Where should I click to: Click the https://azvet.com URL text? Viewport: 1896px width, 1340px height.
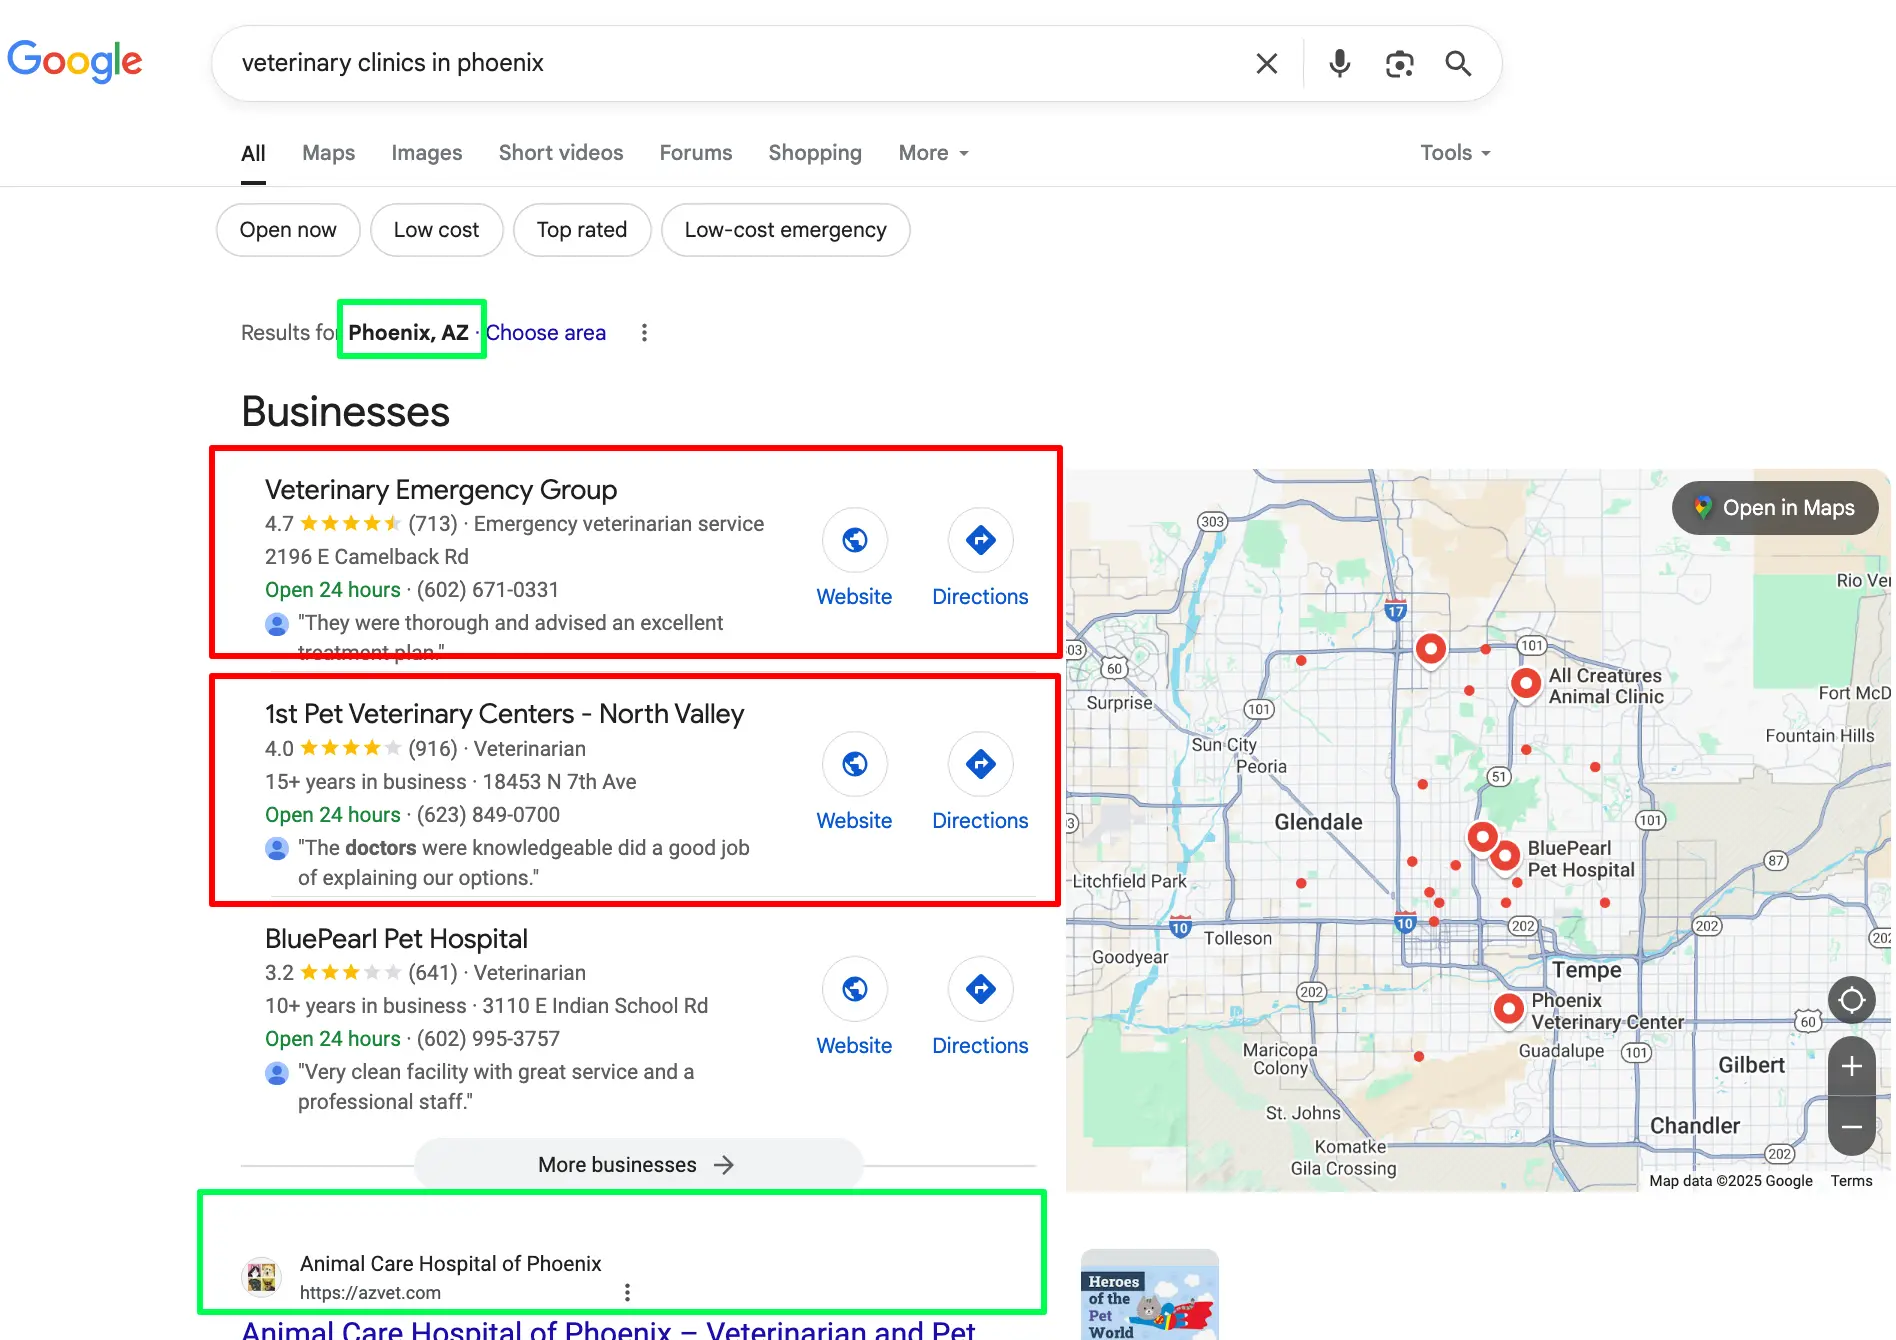click(370, 1293)
